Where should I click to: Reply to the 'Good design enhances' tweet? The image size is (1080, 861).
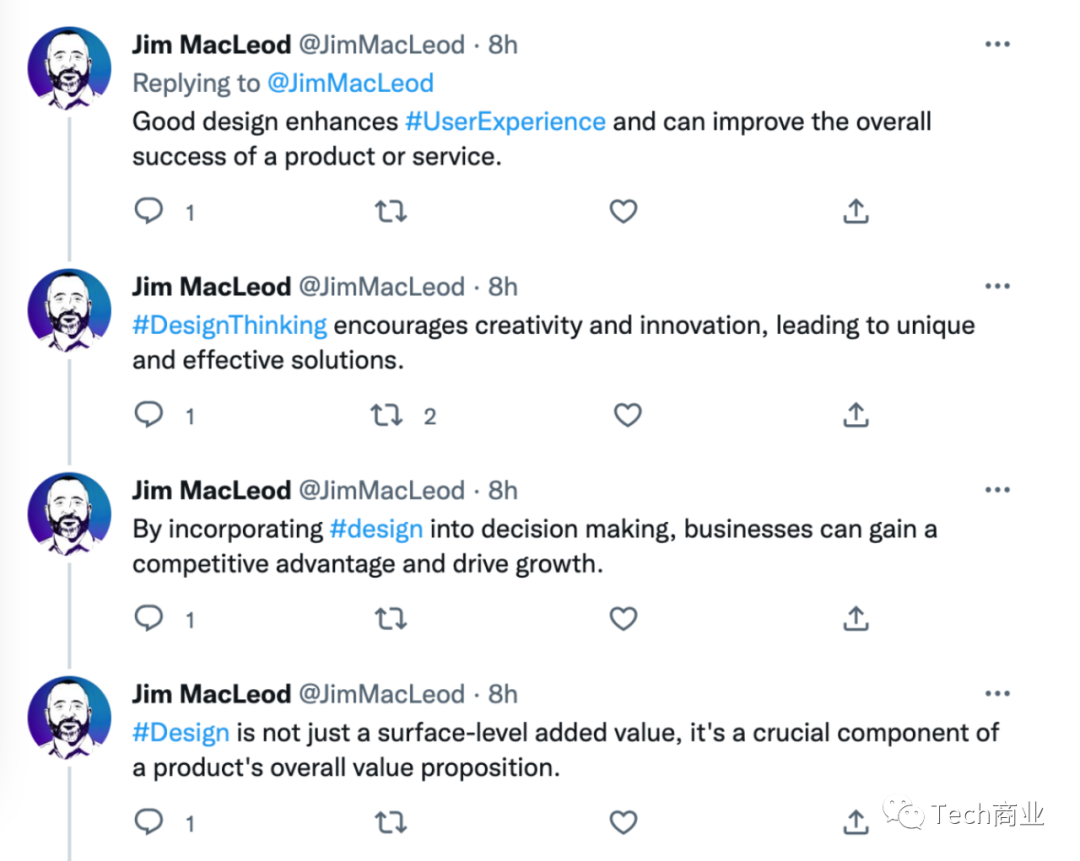148,211
